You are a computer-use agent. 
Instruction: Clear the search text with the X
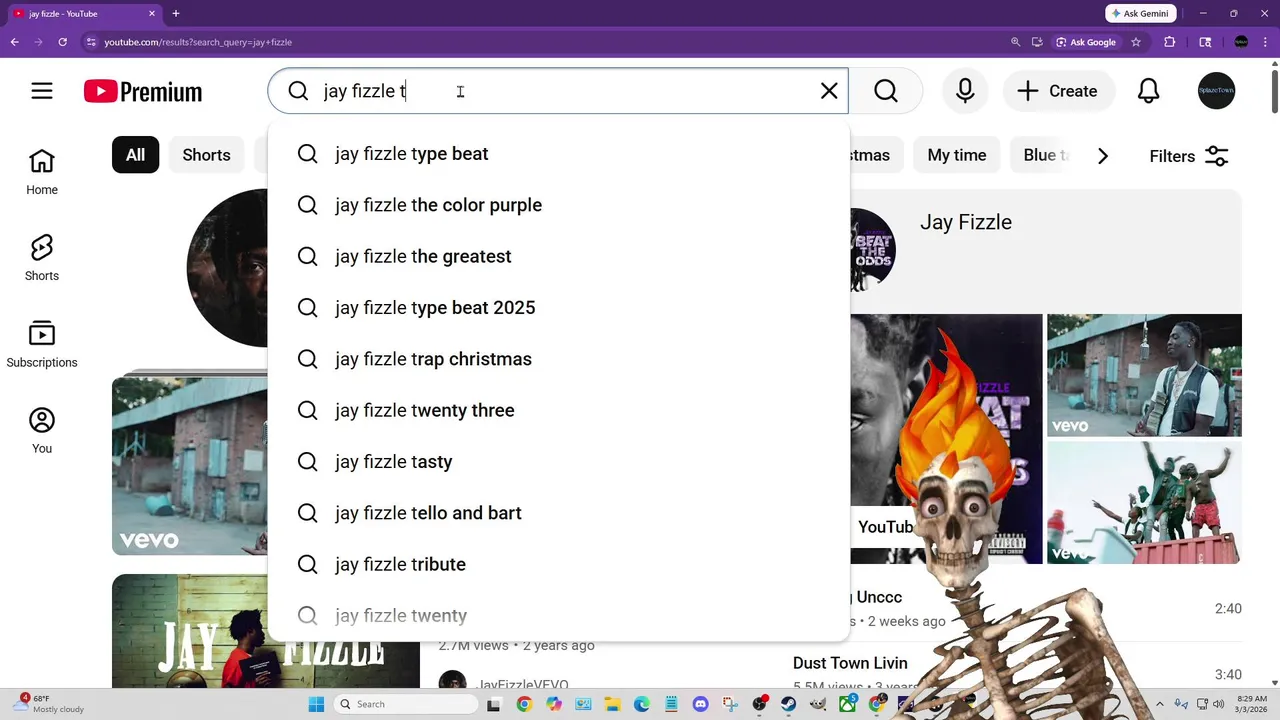(829, 91)
